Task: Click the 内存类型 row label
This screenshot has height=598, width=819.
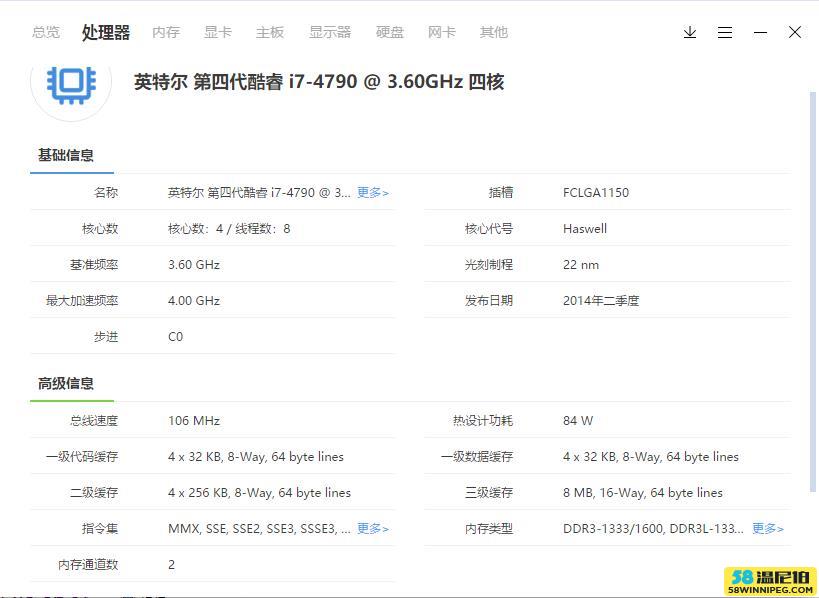Action: pos(489,529)
